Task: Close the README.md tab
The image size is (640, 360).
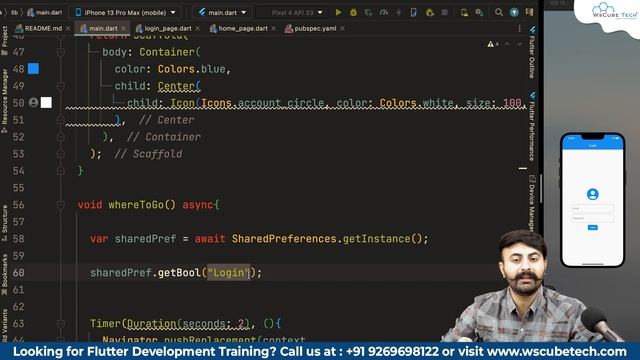Action: tap(68, 28)
